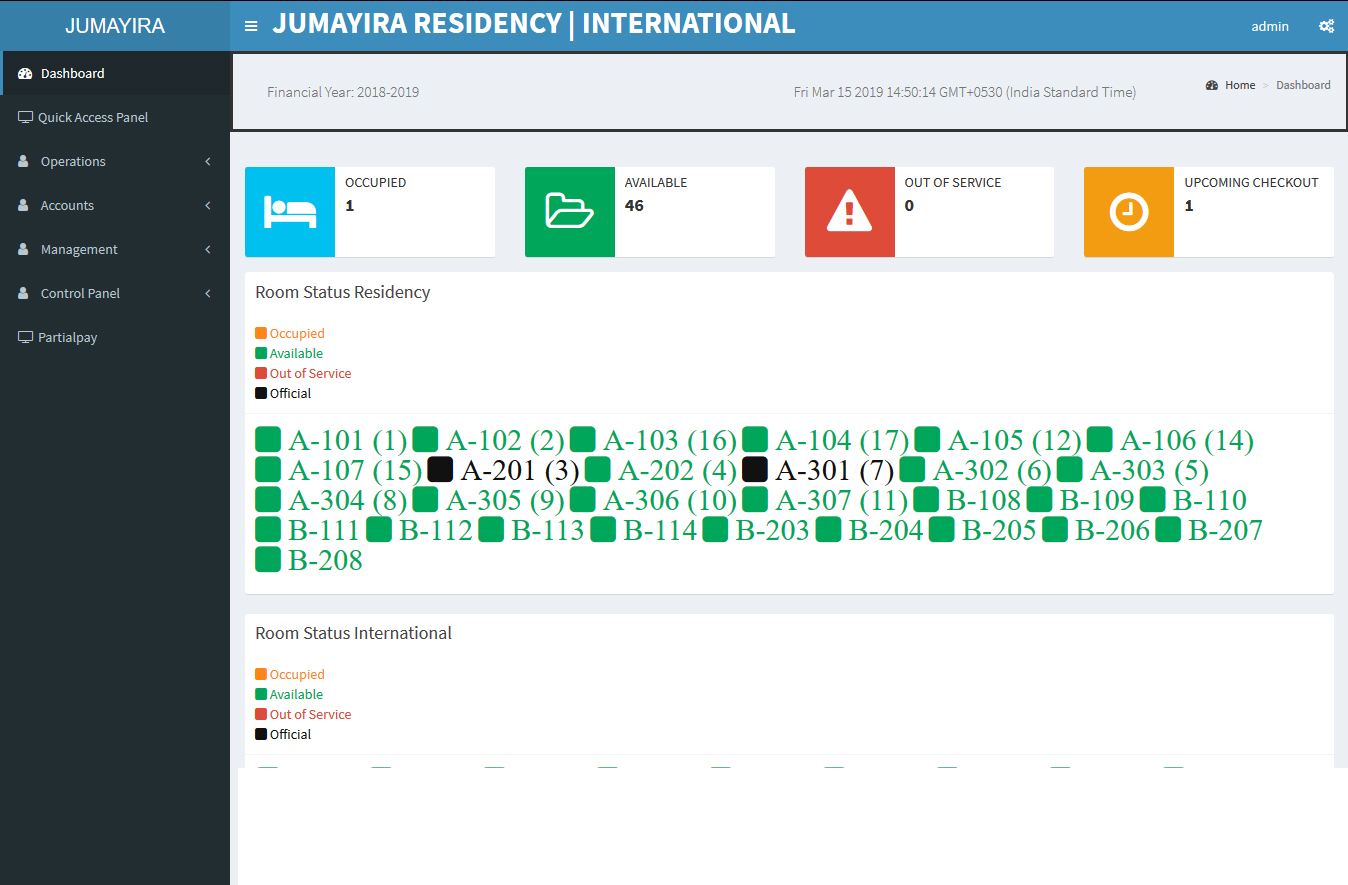Click the JUMAYIRA logo text in sidebar

(115, 26)
